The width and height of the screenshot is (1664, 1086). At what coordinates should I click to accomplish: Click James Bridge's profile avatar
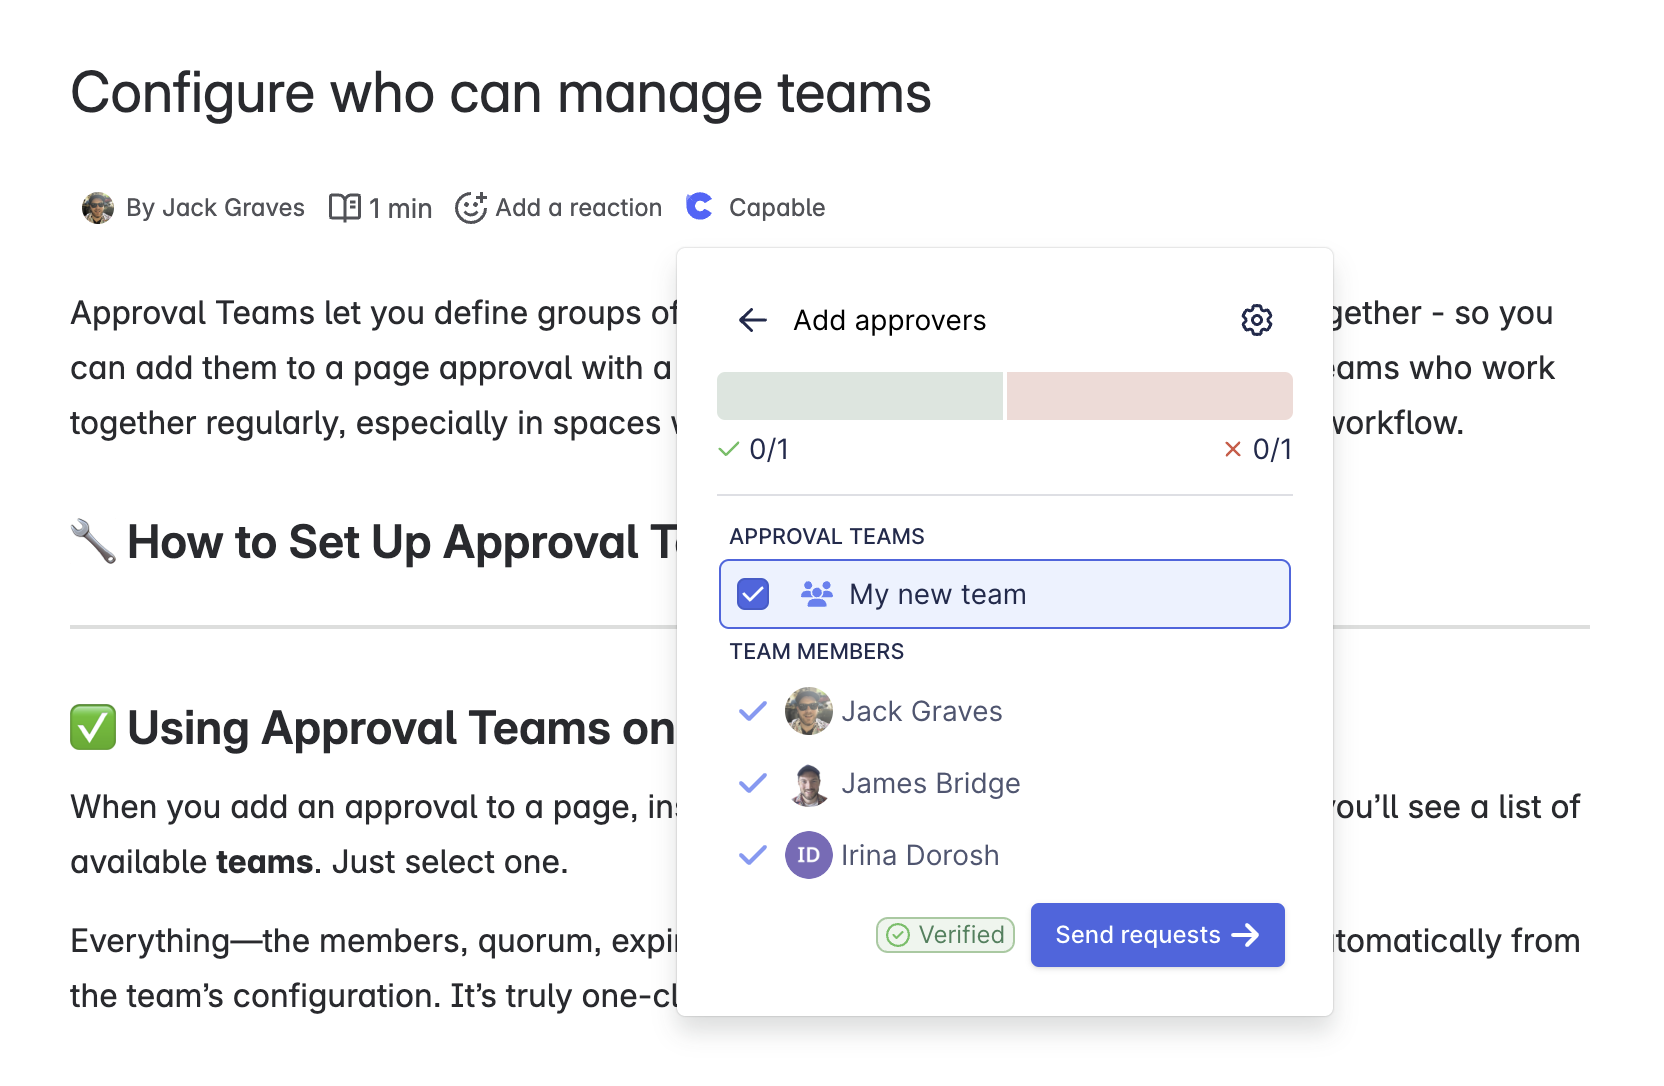coord(808,784)
